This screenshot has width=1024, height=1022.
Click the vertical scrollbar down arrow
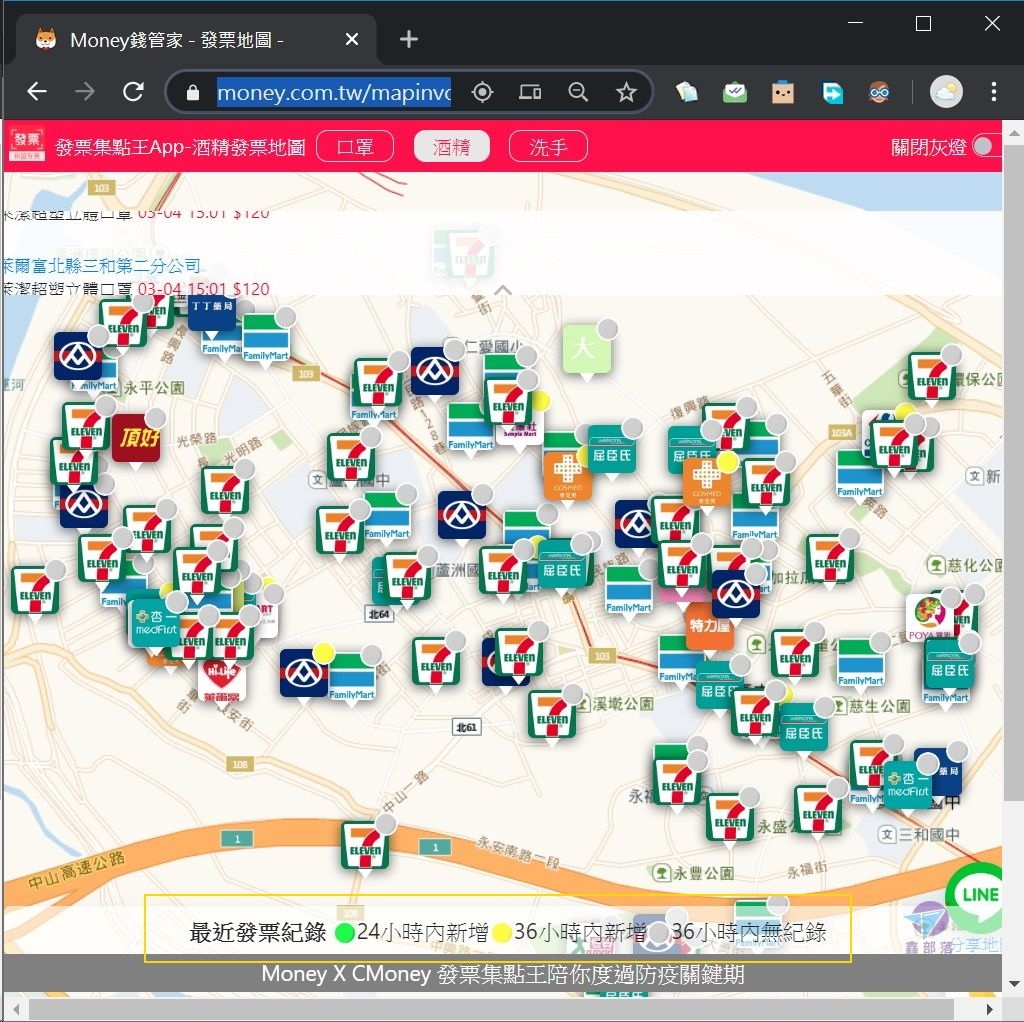point(1013,983)
